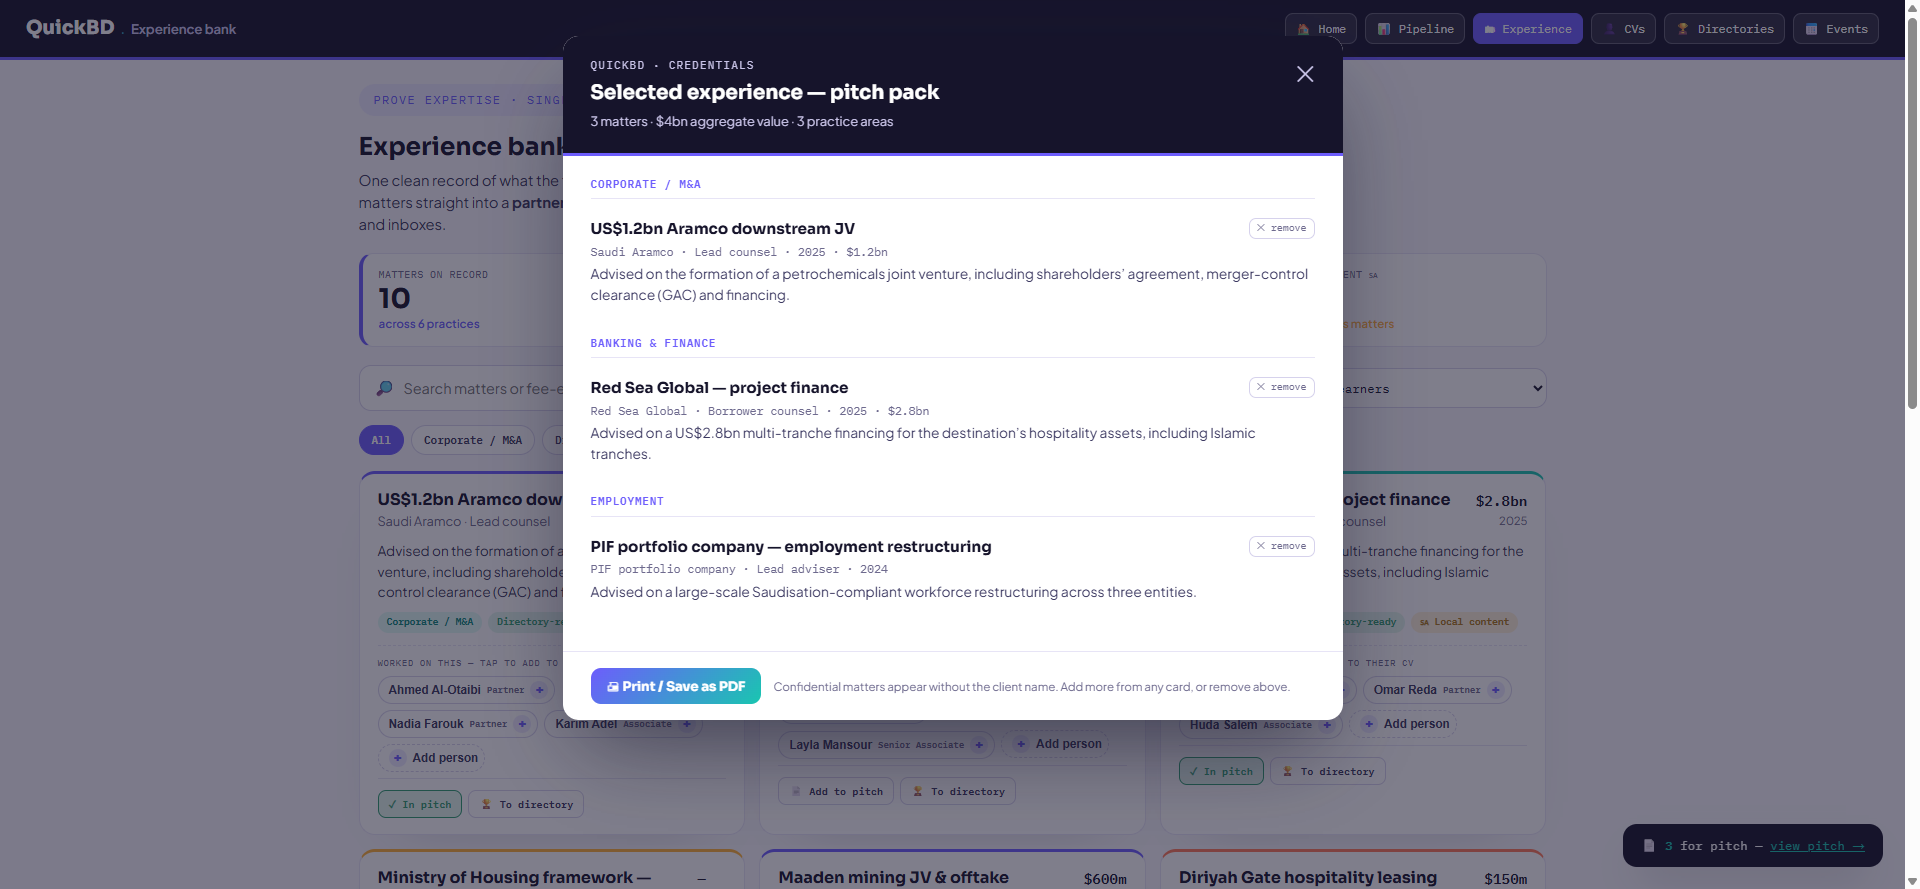Screen dimensions: 1920x889
Task: Click 'PIF portfolio company — employment restructuring' heading
Action: point(791,547)
